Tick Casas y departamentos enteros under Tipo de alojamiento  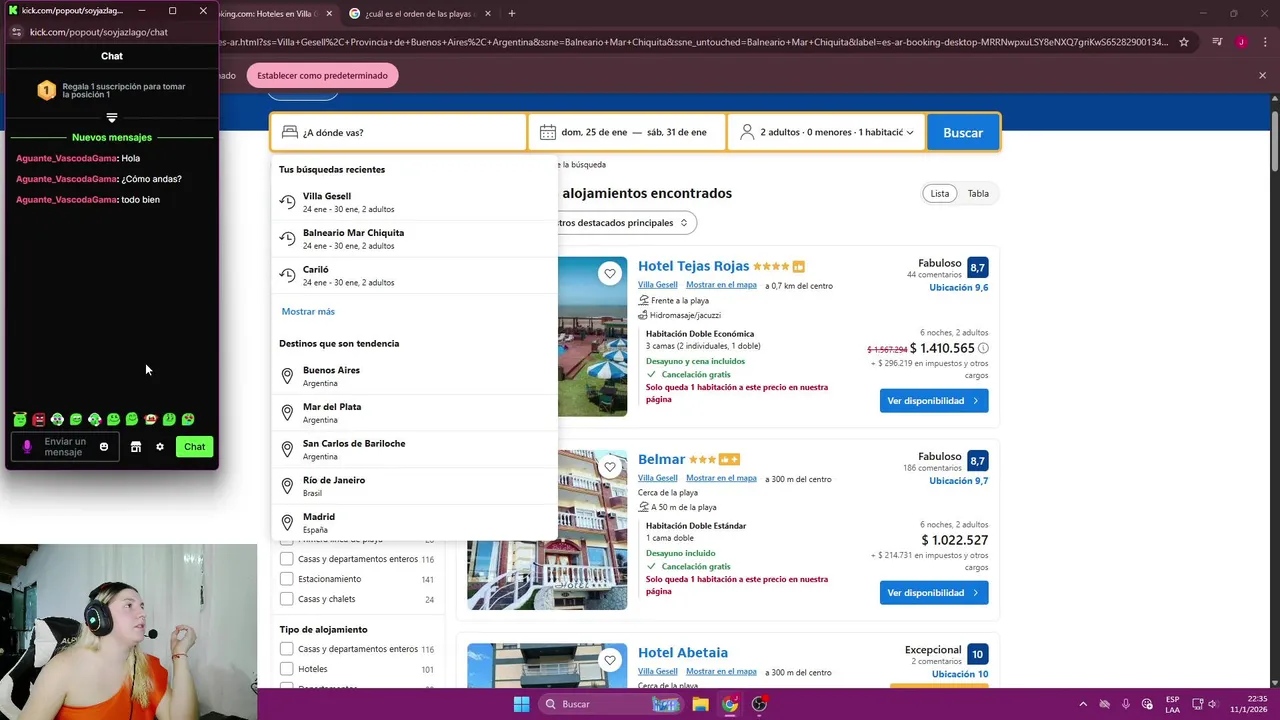pos(287,649)
